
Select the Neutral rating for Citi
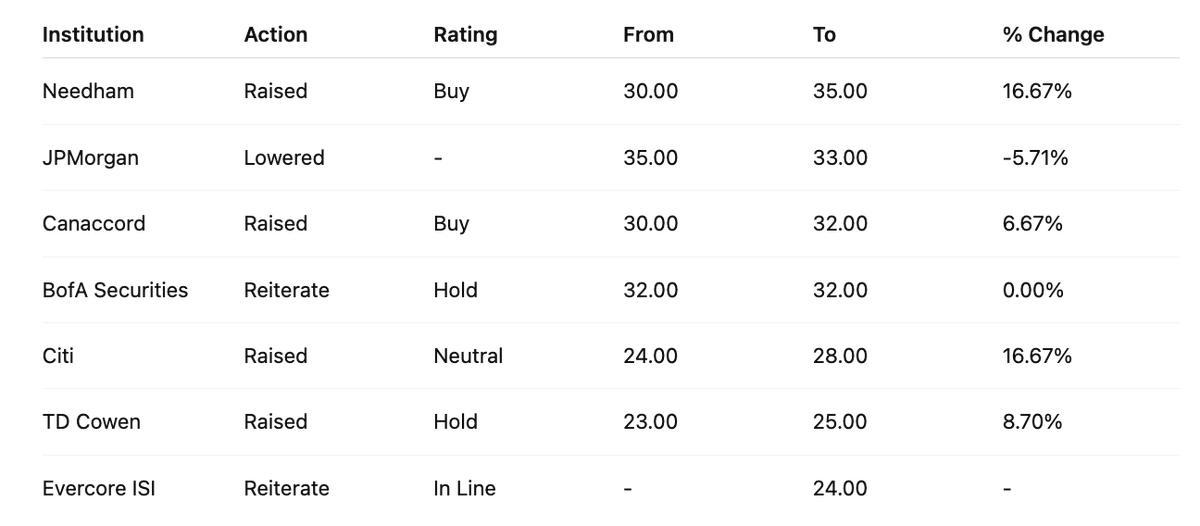coord(468,356)
